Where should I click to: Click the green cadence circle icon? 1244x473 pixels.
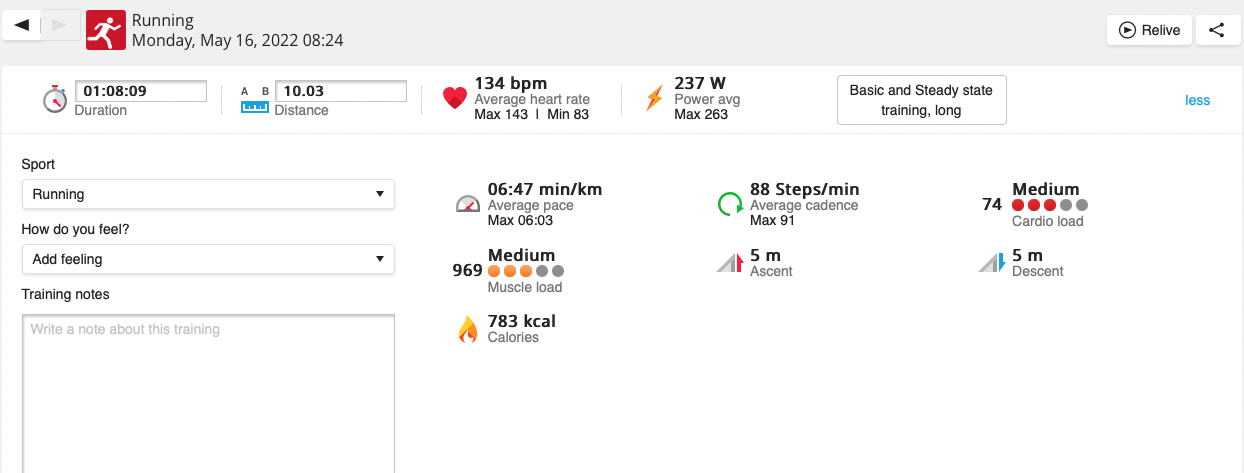click(730, 204)
